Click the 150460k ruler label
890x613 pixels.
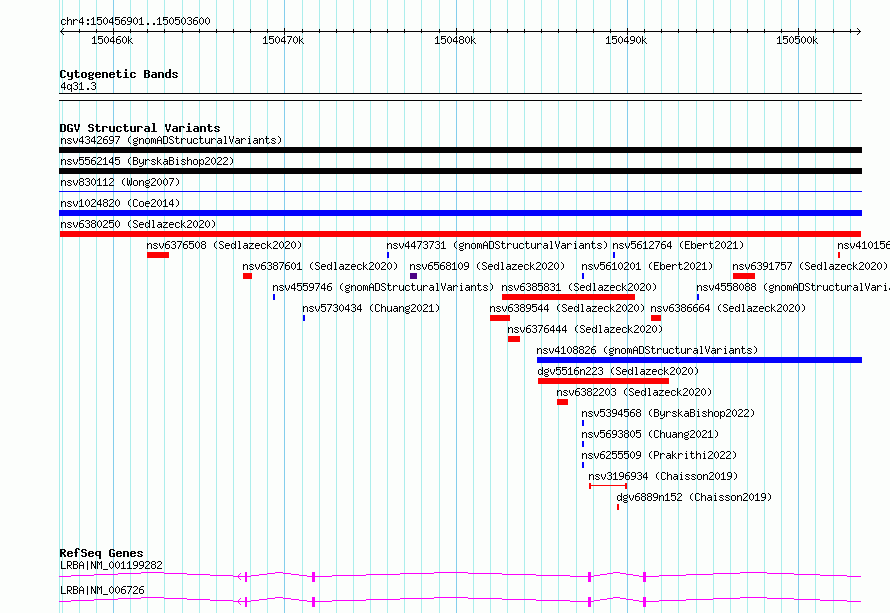(x=112, y=40)
